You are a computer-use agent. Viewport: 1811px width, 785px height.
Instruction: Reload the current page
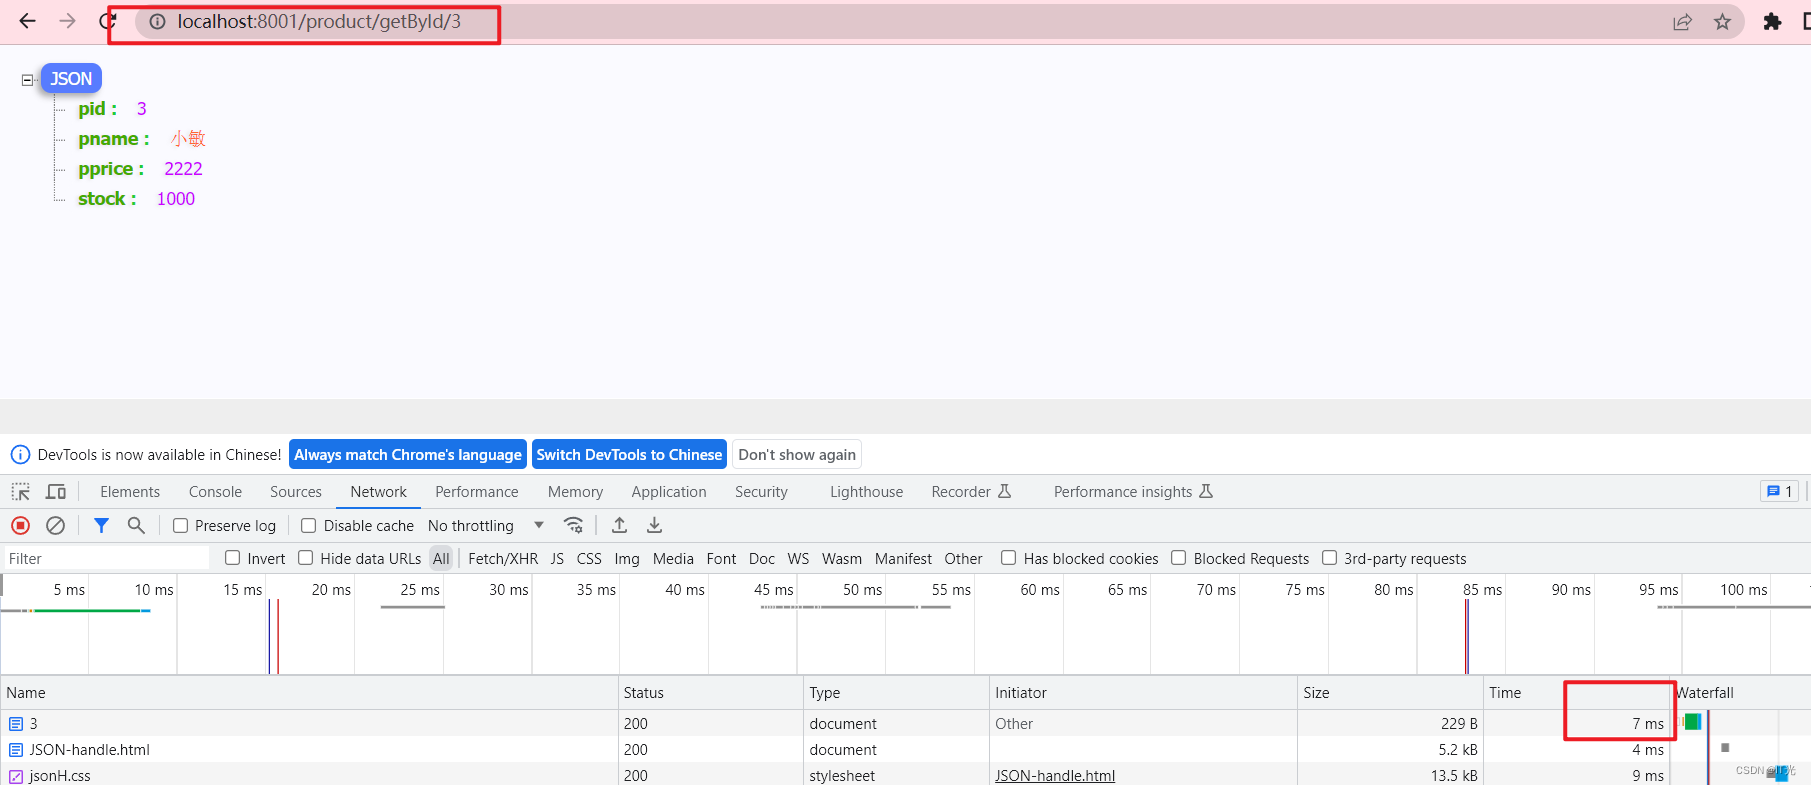pos(107,21)
